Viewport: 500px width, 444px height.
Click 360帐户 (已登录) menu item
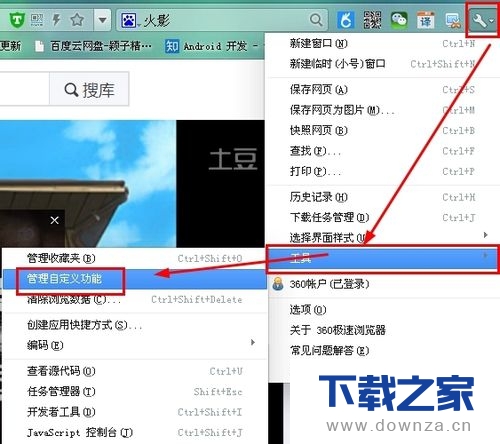click(x=383, y=284)
